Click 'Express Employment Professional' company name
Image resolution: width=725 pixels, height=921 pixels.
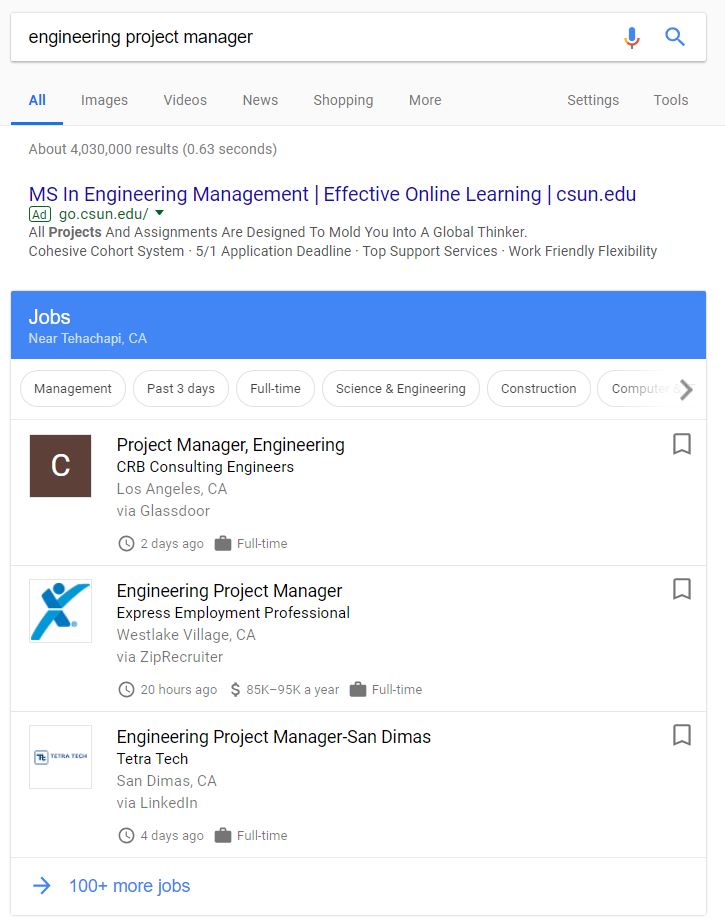[x=233, y=613]
